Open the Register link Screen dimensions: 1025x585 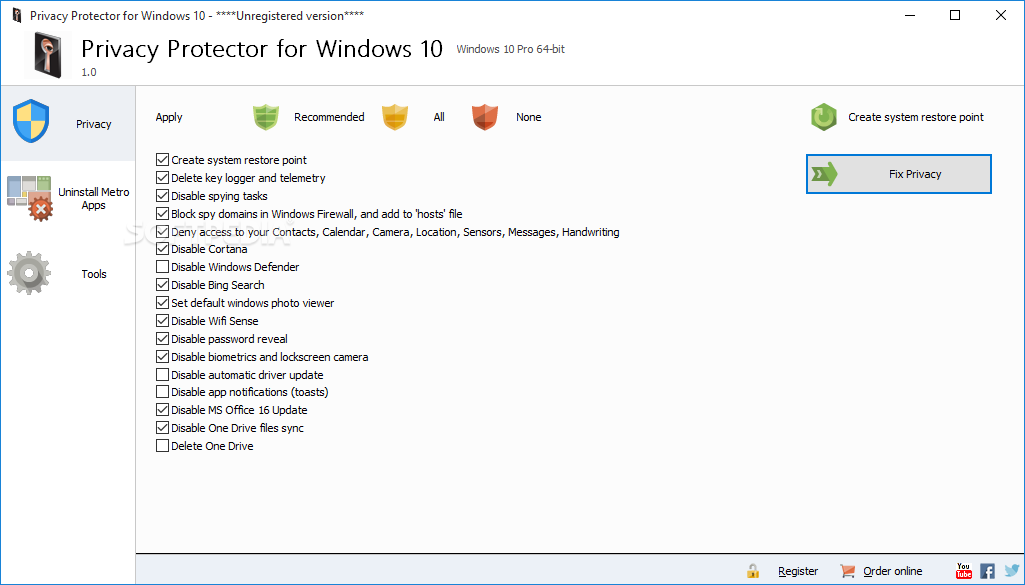point(798,571)
